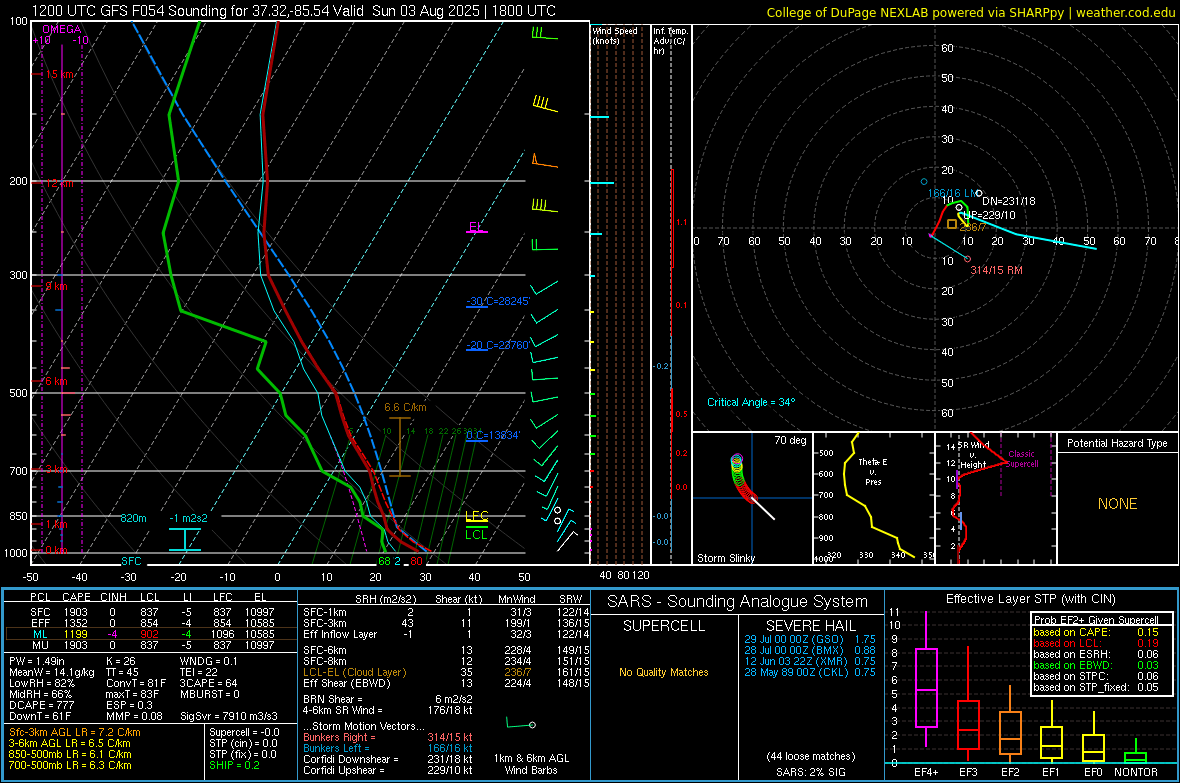Click the blue 'Bunkers Left =' label

click(x=336, y=748)
